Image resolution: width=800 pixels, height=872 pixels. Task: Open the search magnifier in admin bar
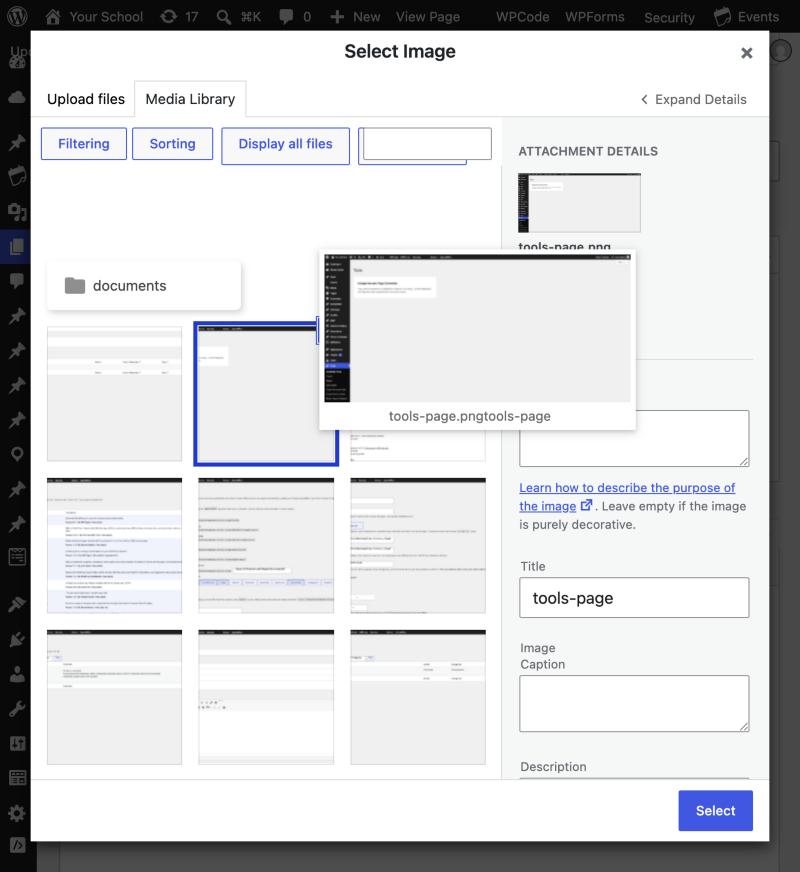click(223, 17)
